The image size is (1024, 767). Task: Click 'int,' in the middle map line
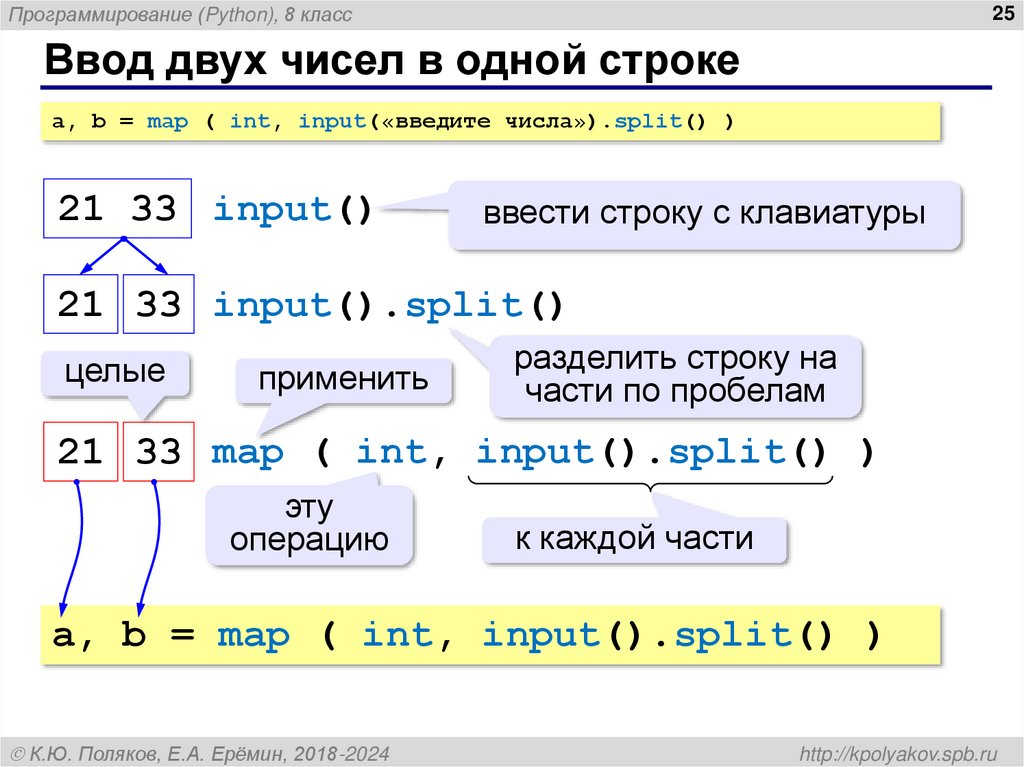click(402, 452)
